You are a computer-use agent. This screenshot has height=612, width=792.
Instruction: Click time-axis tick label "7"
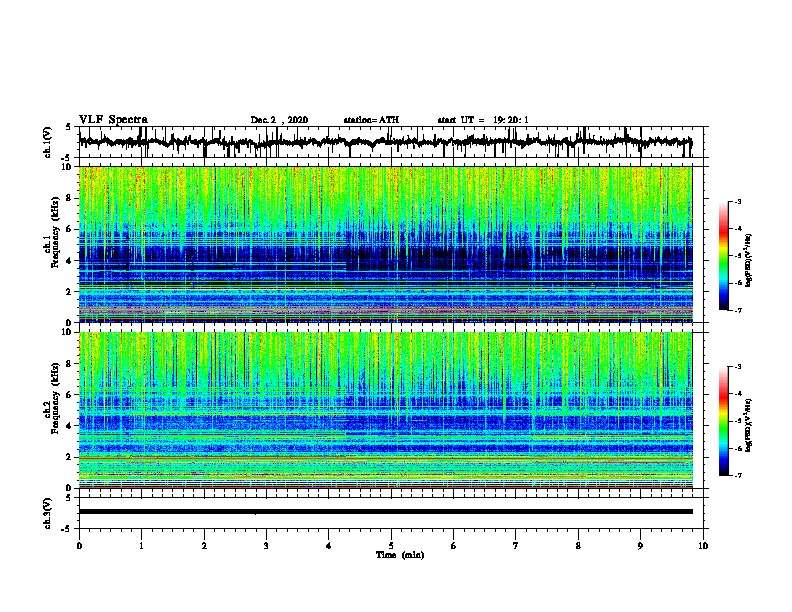[516, 546]
